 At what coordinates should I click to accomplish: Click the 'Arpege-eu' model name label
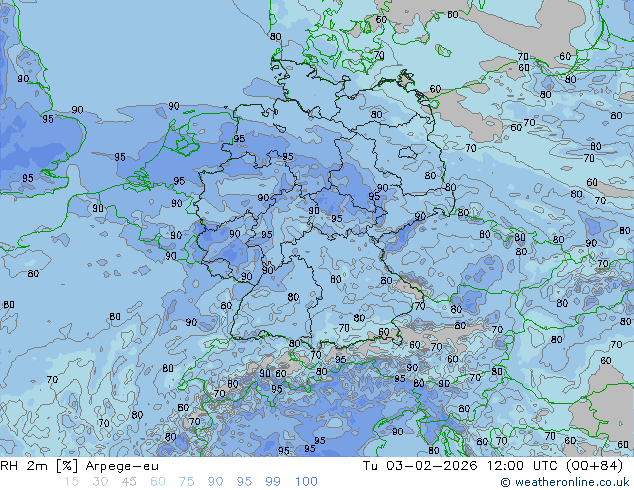pyautogui.click(x=122, y=466)
